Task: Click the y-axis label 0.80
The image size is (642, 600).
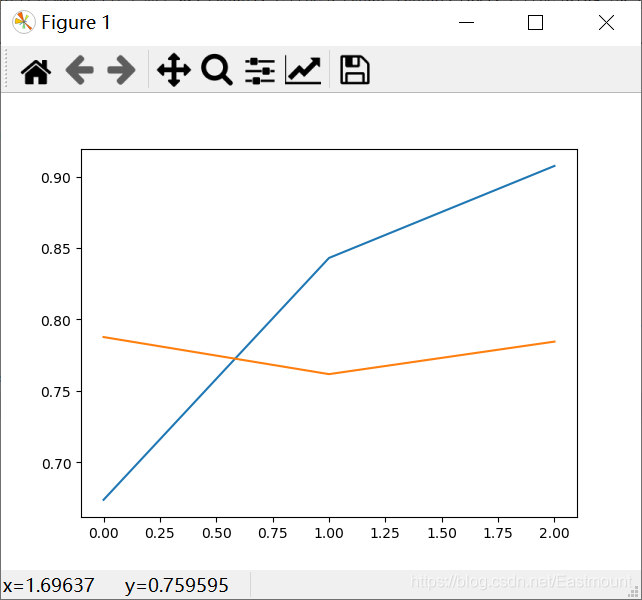Action: [x=56, y=321]
